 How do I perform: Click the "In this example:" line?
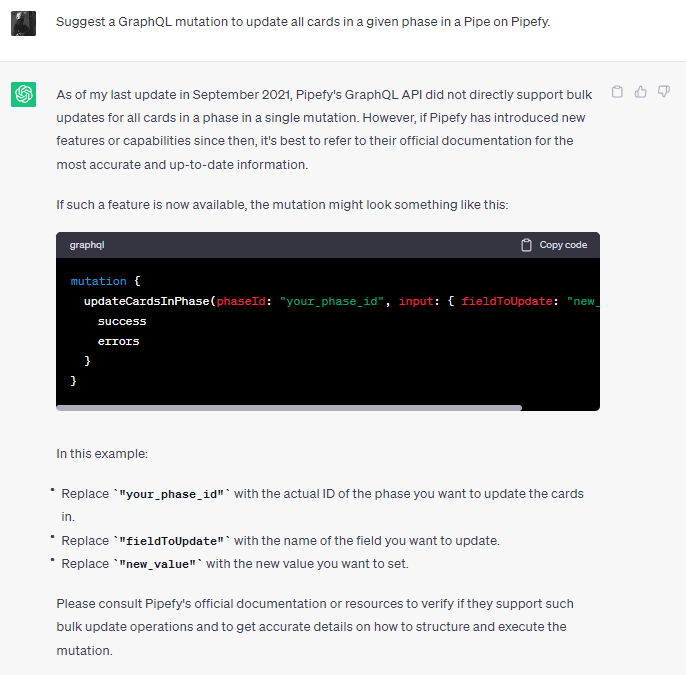point(102,454)
